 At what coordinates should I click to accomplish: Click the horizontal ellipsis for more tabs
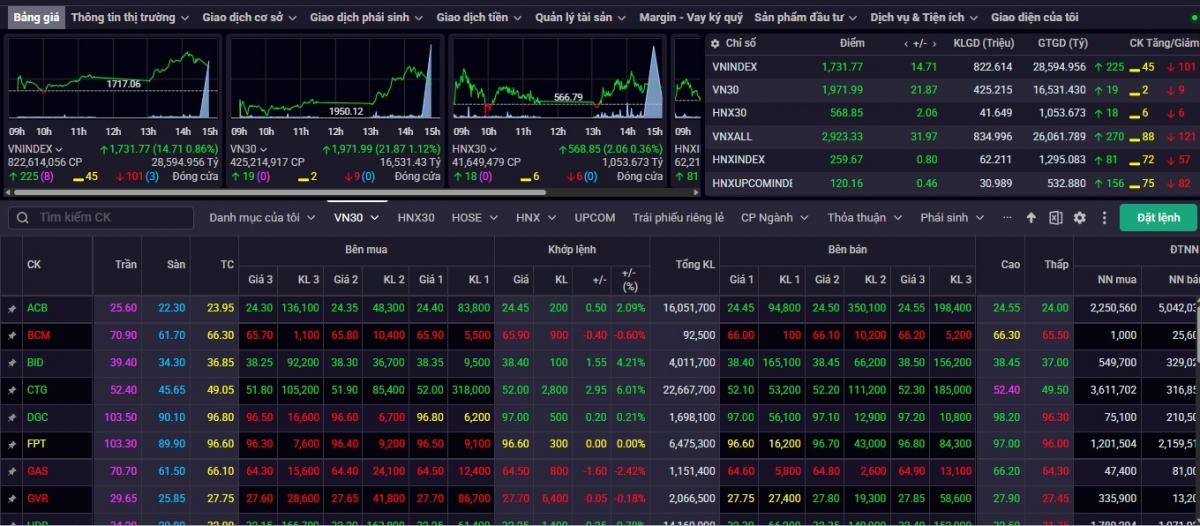pyautogui.click(x=1006, y=218)
